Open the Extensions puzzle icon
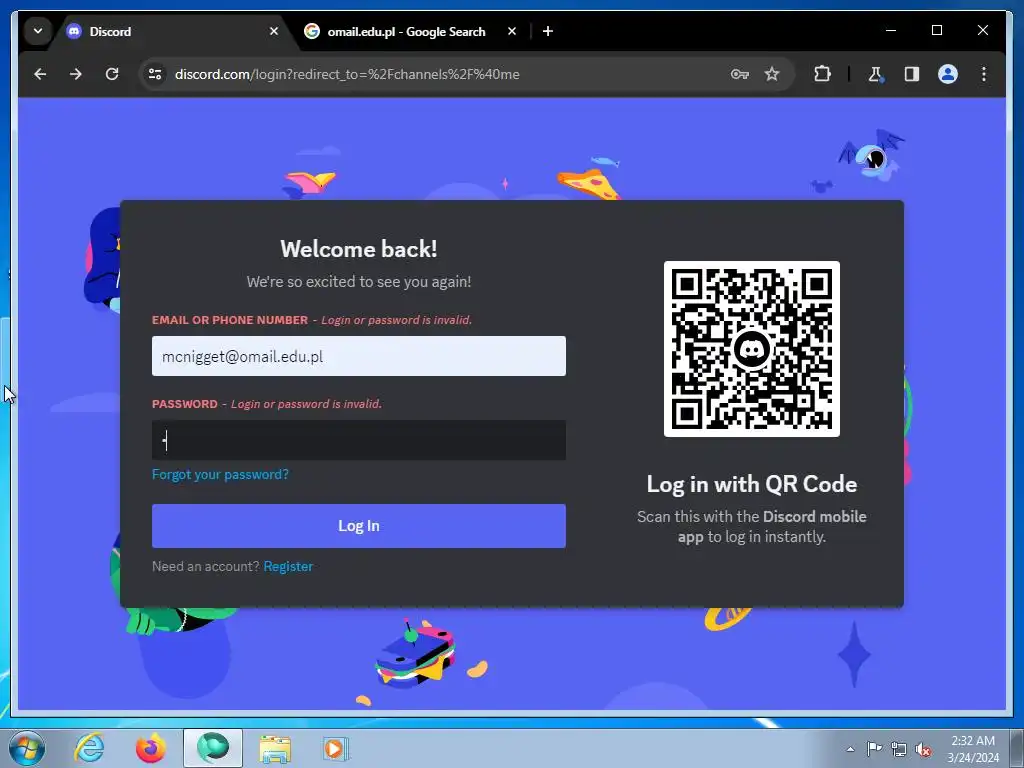 coord(822,74)
